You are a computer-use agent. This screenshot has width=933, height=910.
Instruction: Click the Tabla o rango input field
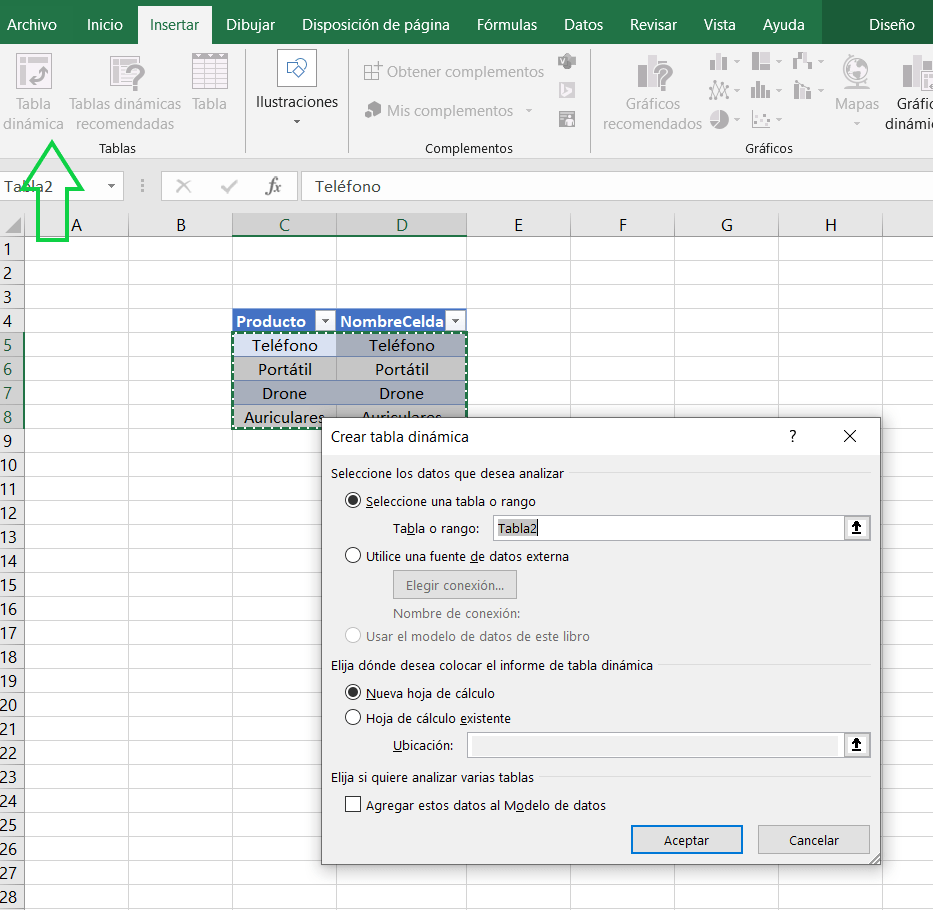pyautogui.click(x=668, y=528)
